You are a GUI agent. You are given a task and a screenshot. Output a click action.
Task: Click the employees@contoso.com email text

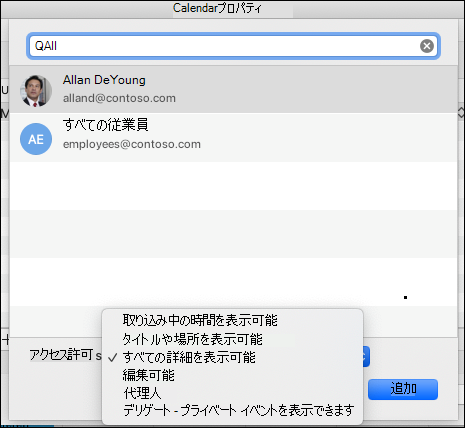click(132, 144)
